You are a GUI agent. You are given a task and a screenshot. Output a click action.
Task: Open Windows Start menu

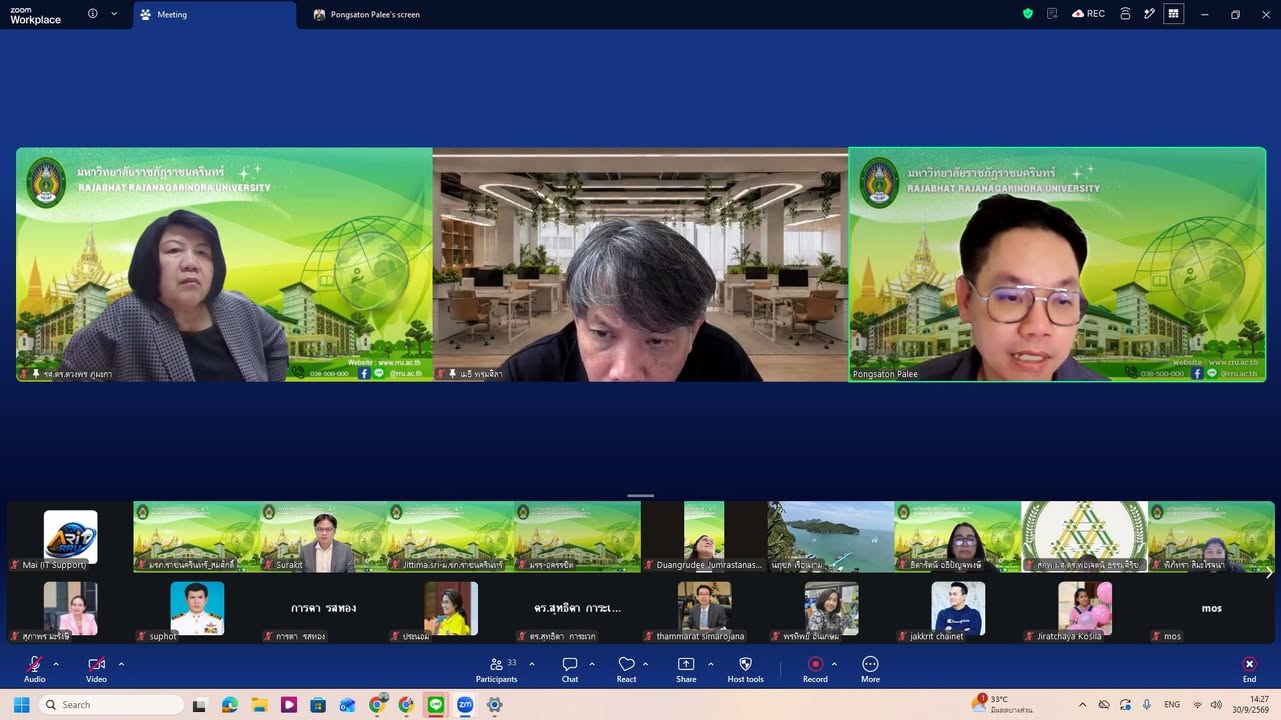coord(20,705)
